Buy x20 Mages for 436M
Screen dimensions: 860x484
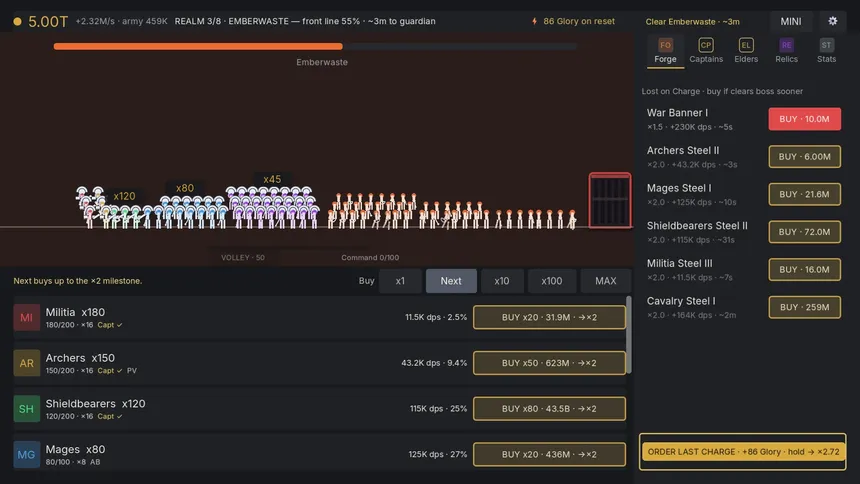[x=549, y=454]
